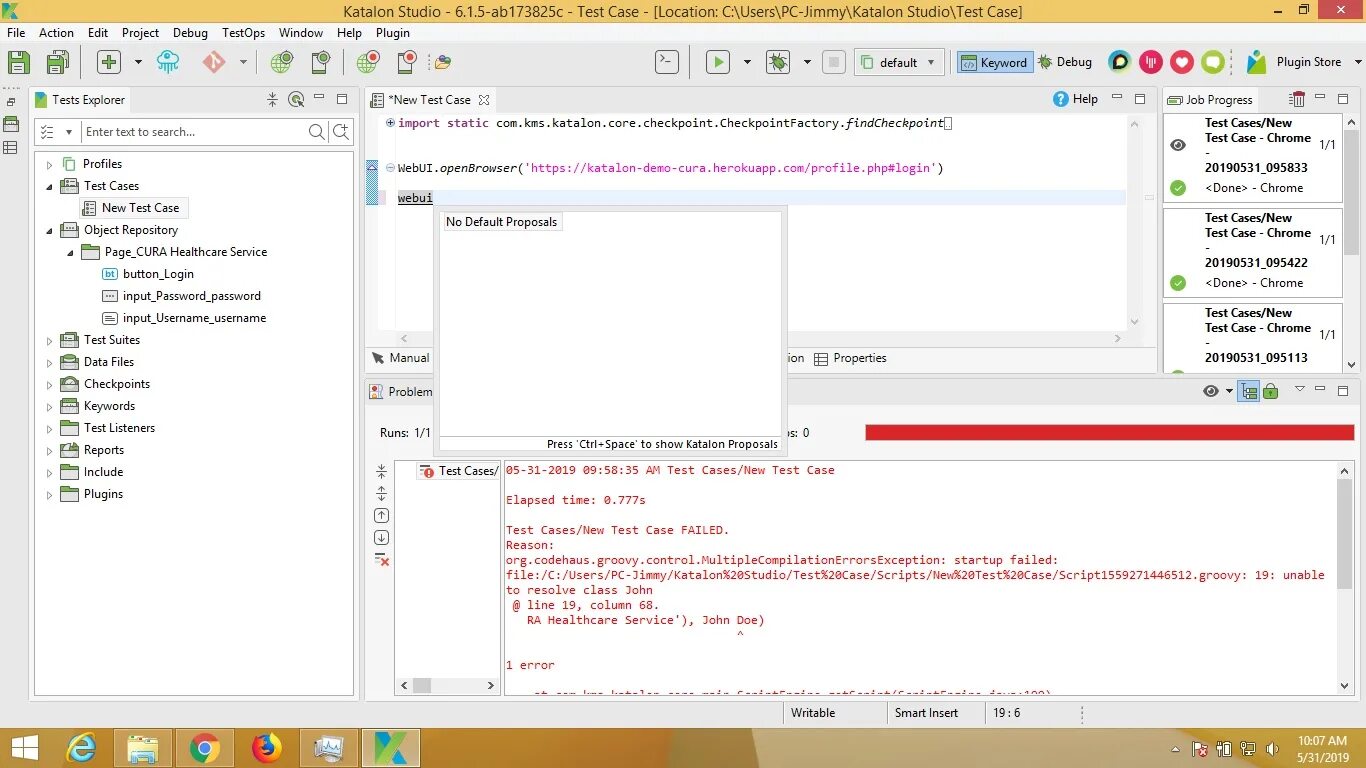
Task: Open the Katalon TestOps jellyfish icon
Action: pos(169,62)
